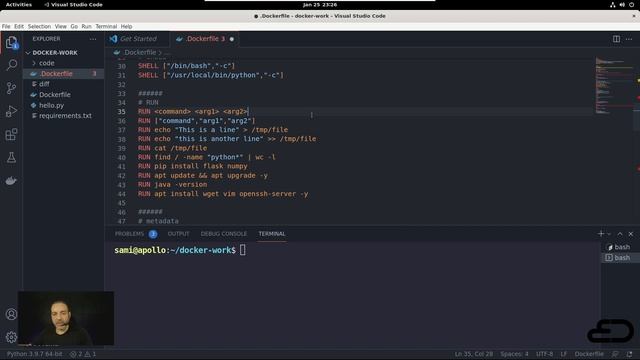Open the Selection menu
The image size is (640, 360).
pyautogui.click(x=39, y=26)
